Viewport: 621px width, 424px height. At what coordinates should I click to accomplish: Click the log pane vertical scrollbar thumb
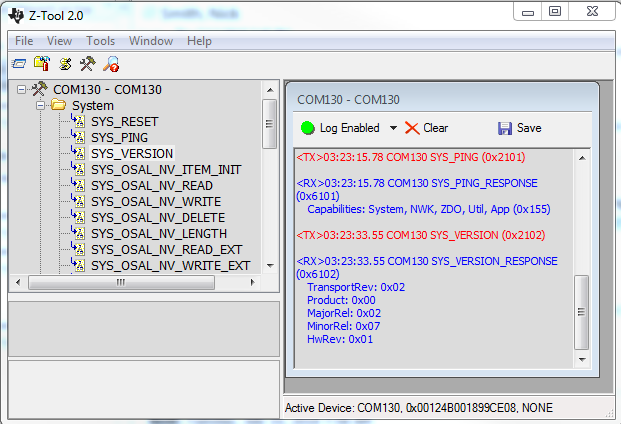click(581, 312)
